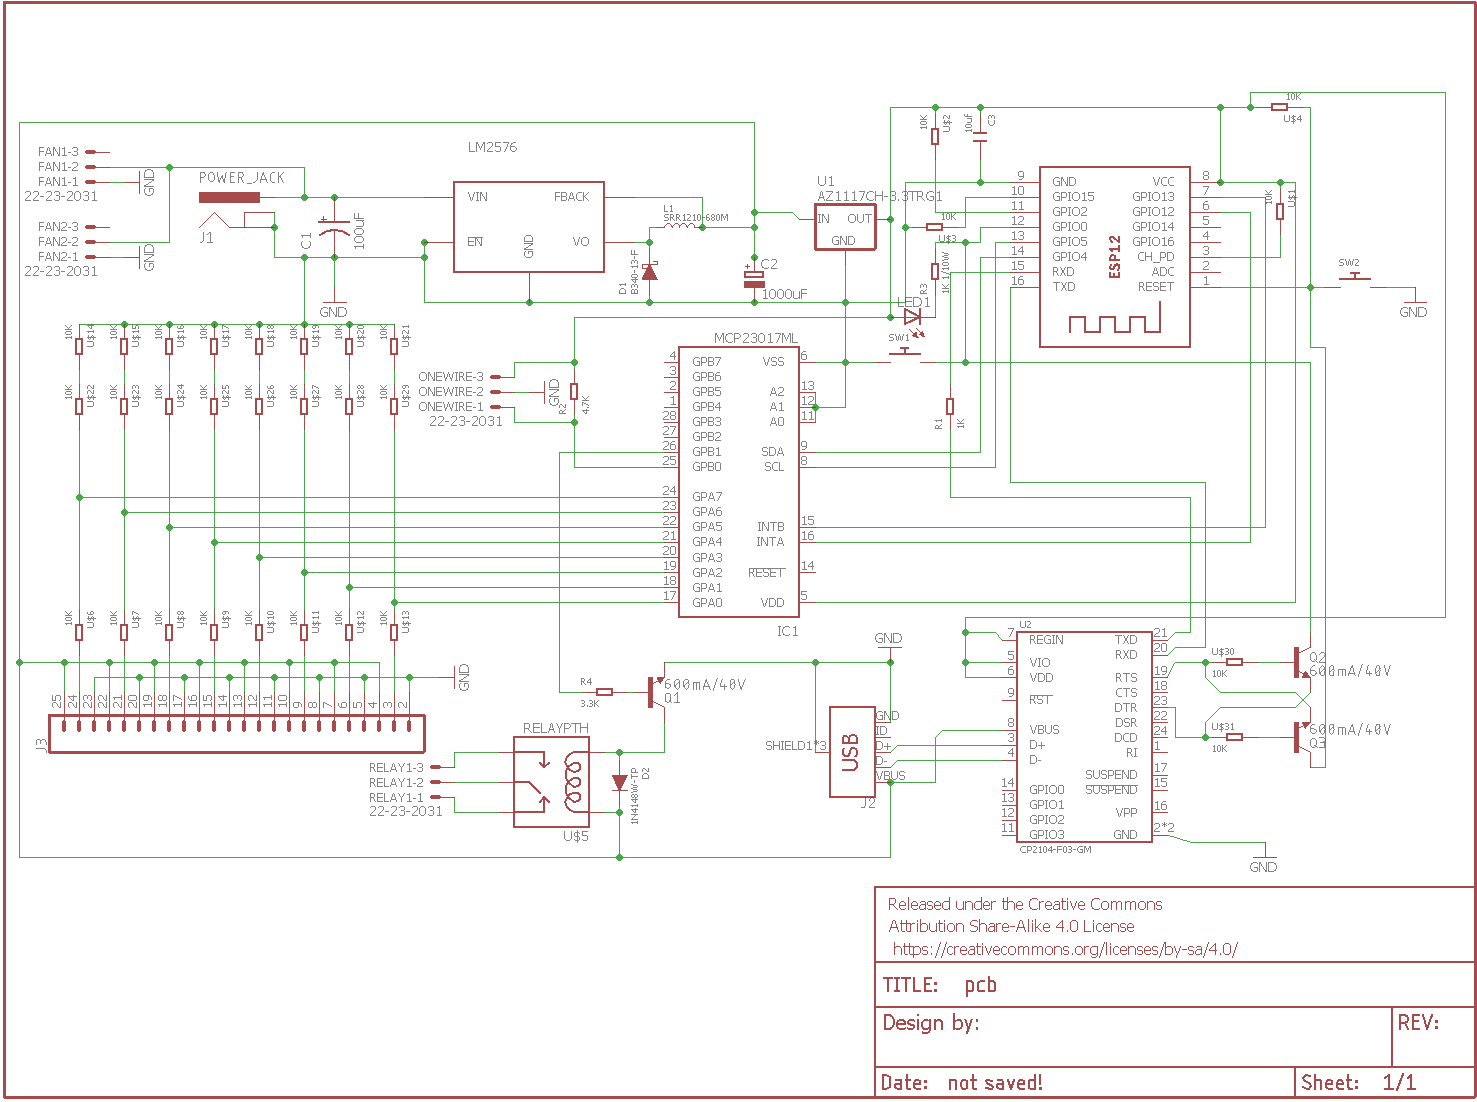Image resolution: width=1477 pixels, height=1102 pixels.
Task: Select the R2 4.7K resistor symbol
Action: 574,391
